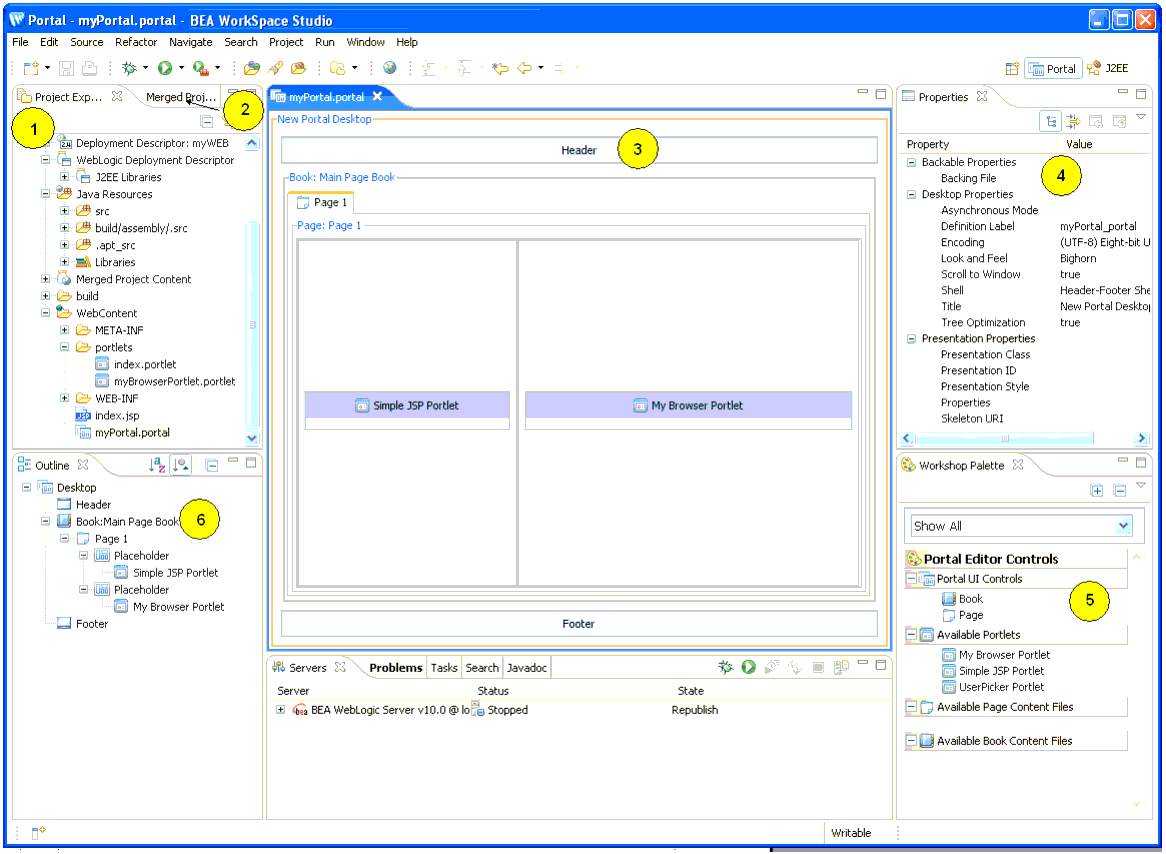Click the alphabetical Sort icon in Outline
This screenshot has width=1166, height=854.
pyautogui.click(x=157, y=465)
